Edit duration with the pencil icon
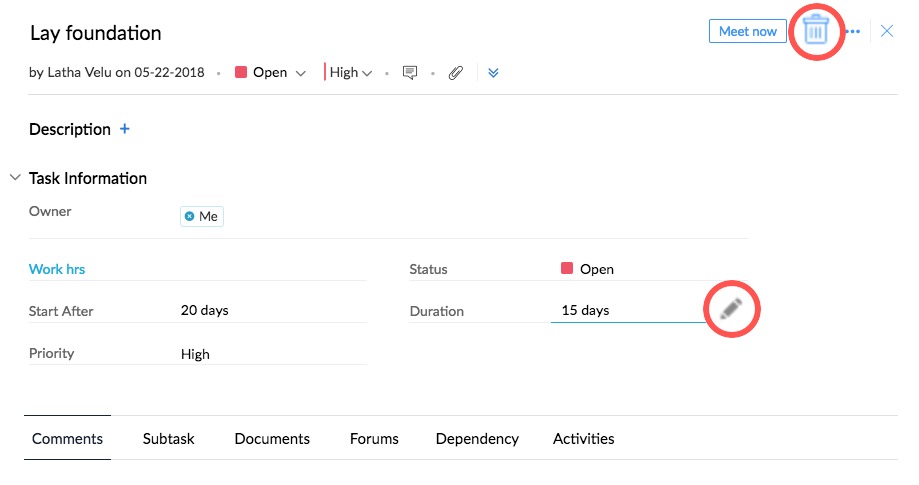This screenshot has width=919, height=485. (731, 309)
